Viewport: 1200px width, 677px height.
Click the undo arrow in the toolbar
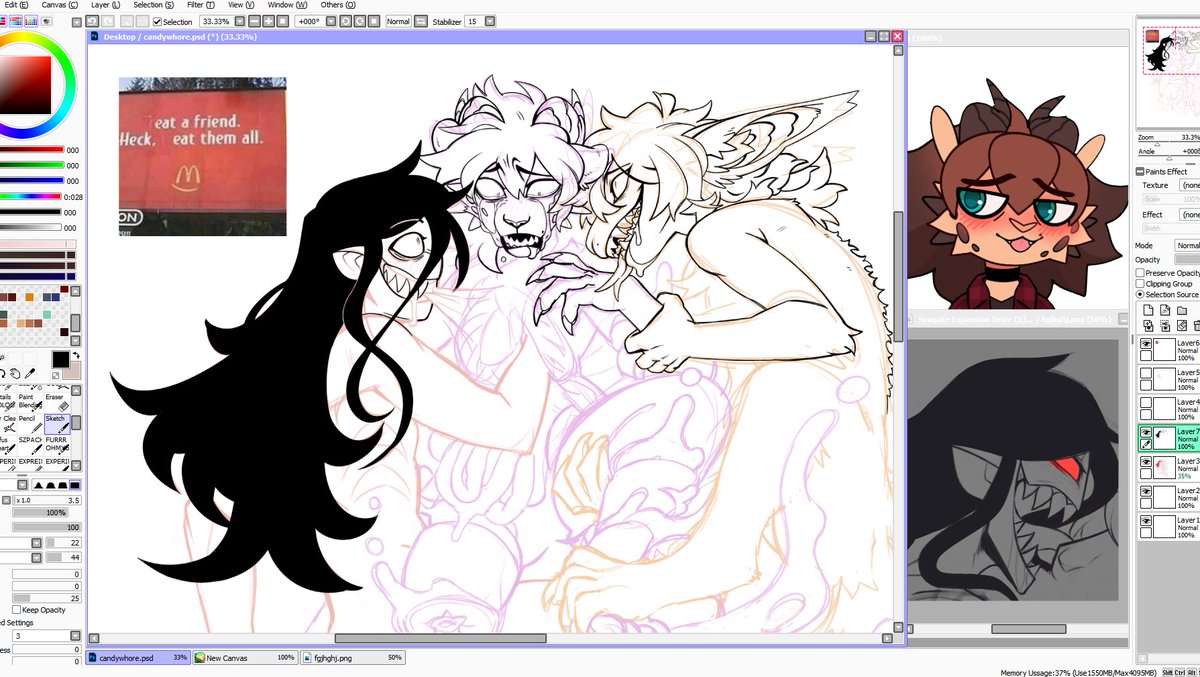[x=92, y=21]
